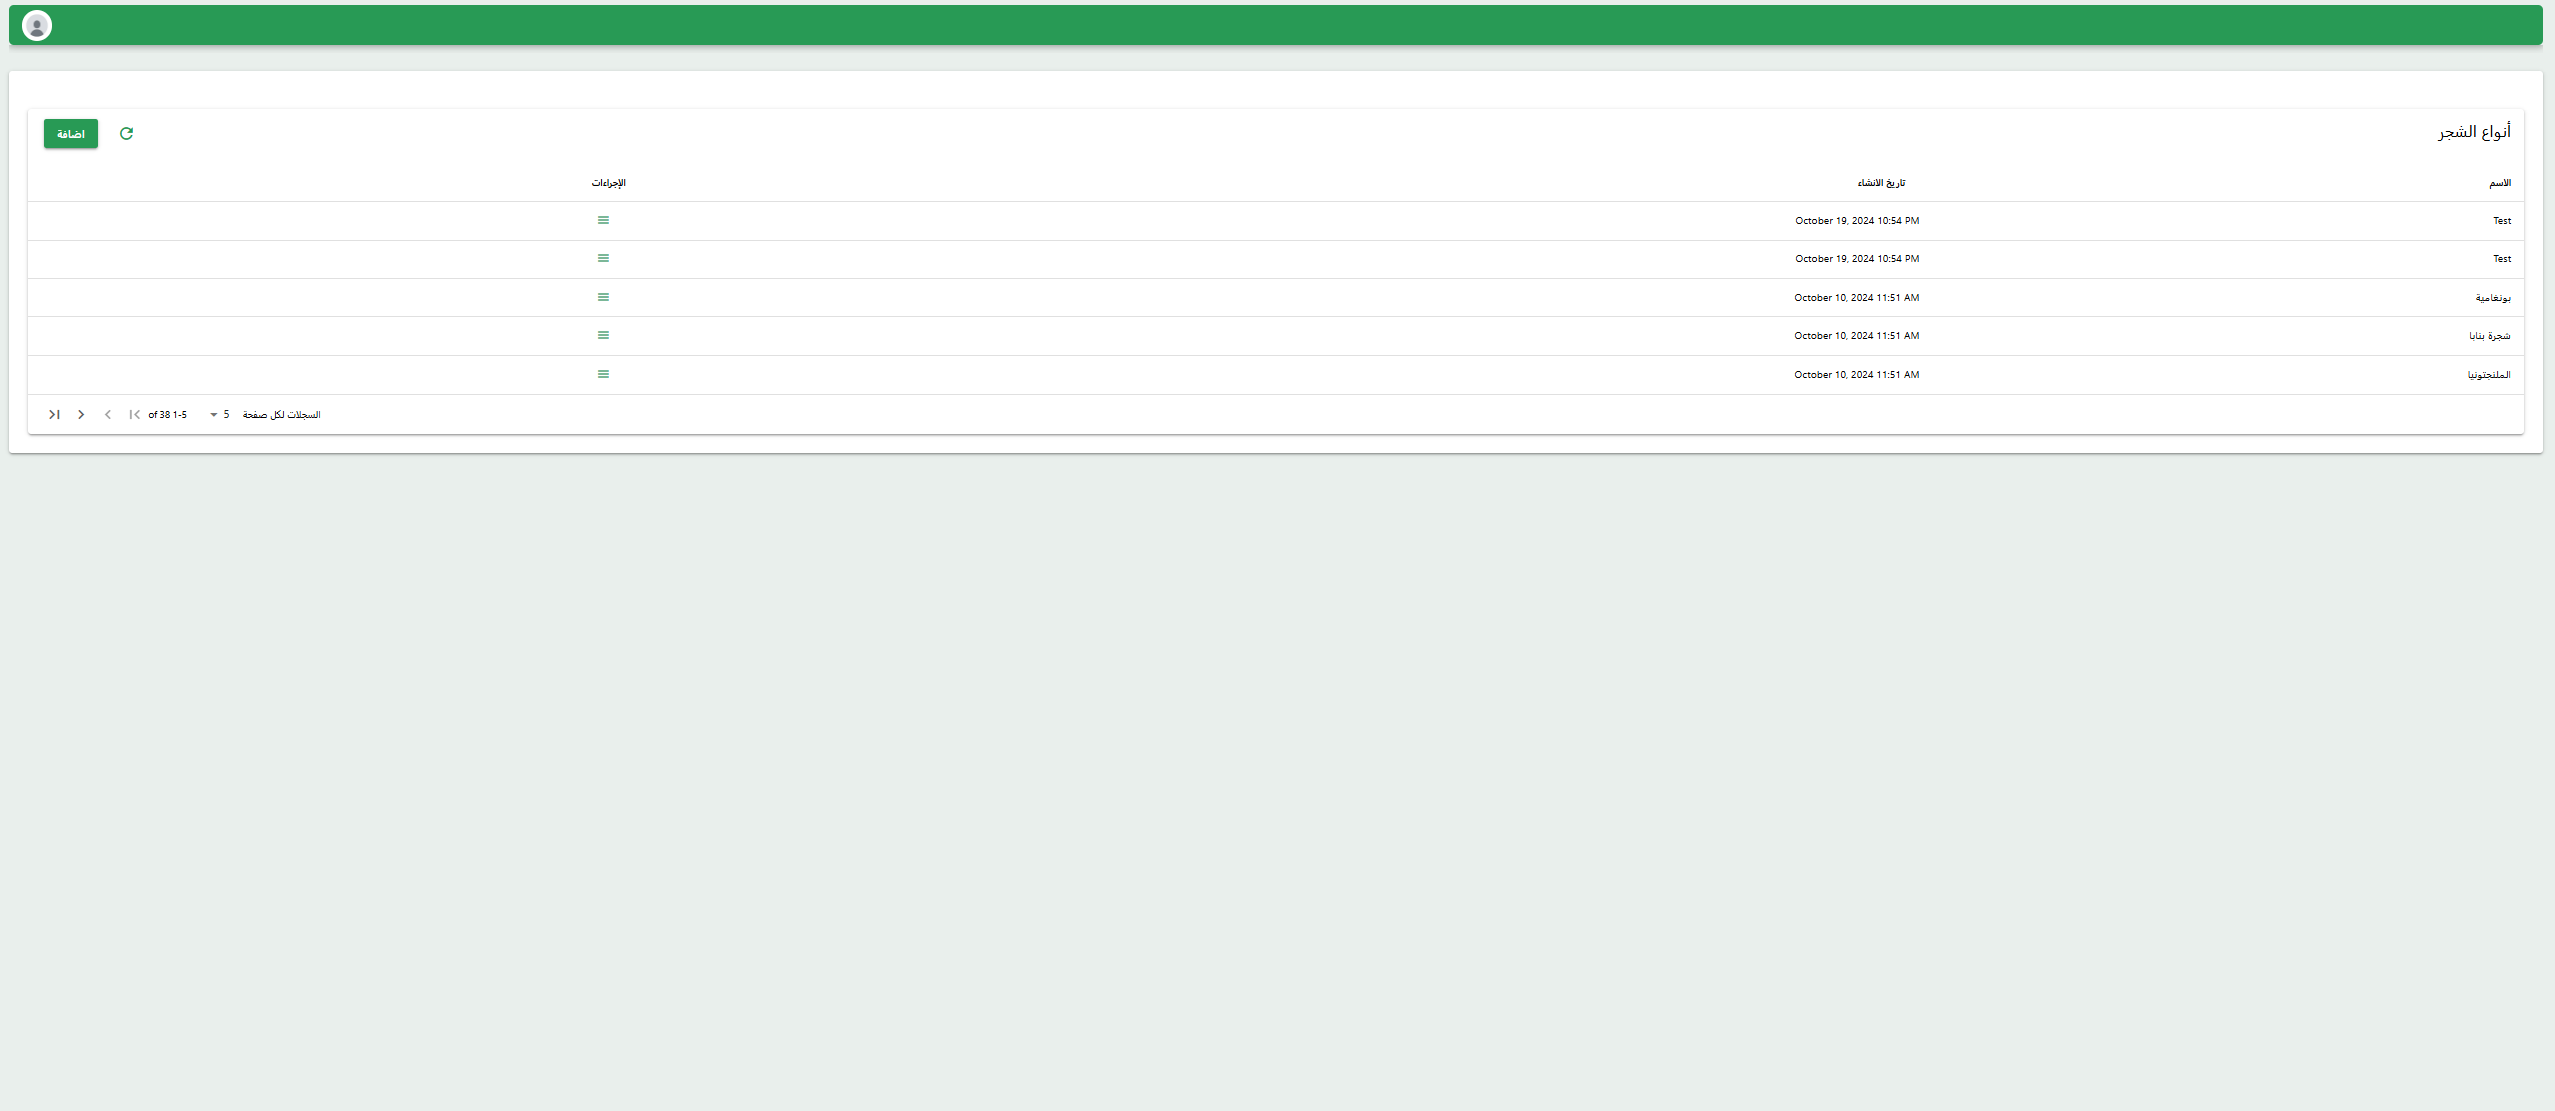
Task: Click the أنواع الشجر page title
Action: tap(2473, 132)
